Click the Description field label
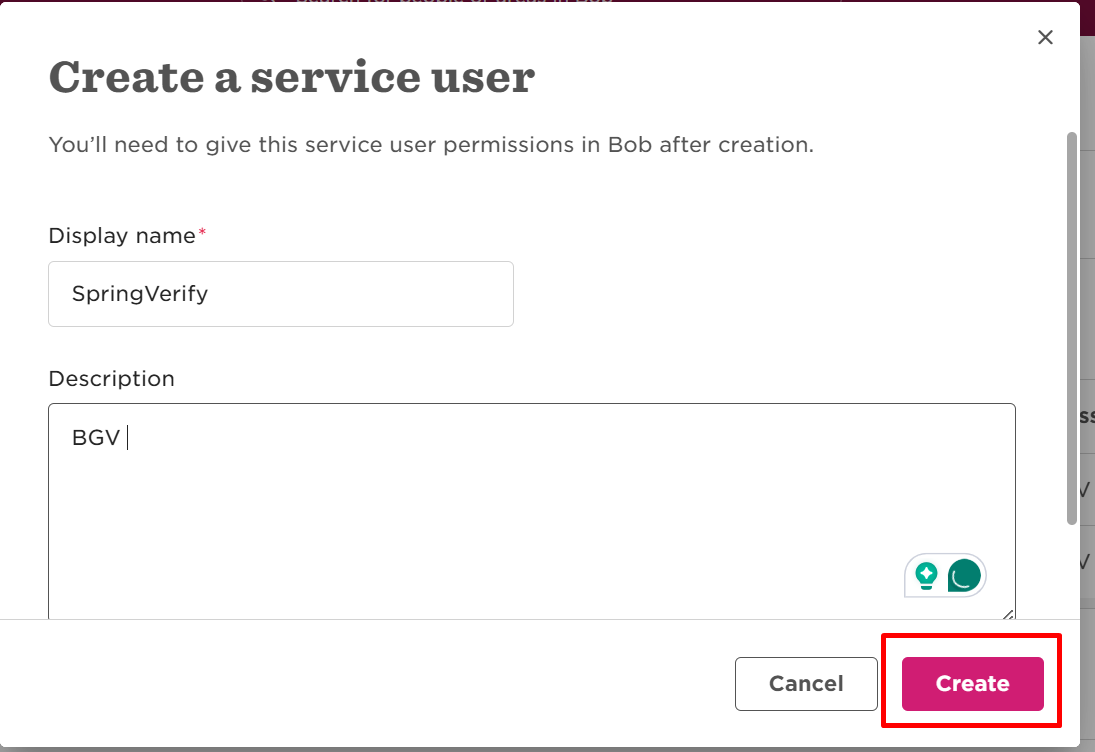Image resolution: width=1095 pixels, height=752 pixels. [111, 378]
